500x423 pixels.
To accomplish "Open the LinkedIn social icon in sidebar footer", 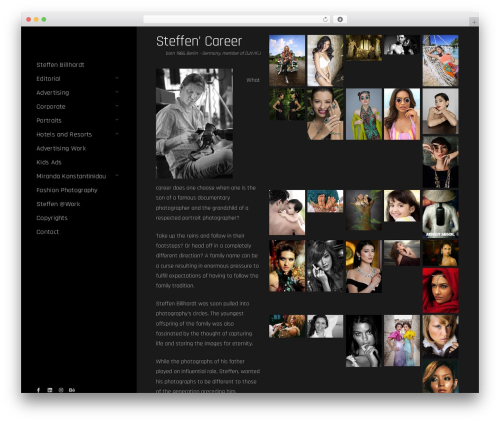I will tap(50, 390).
